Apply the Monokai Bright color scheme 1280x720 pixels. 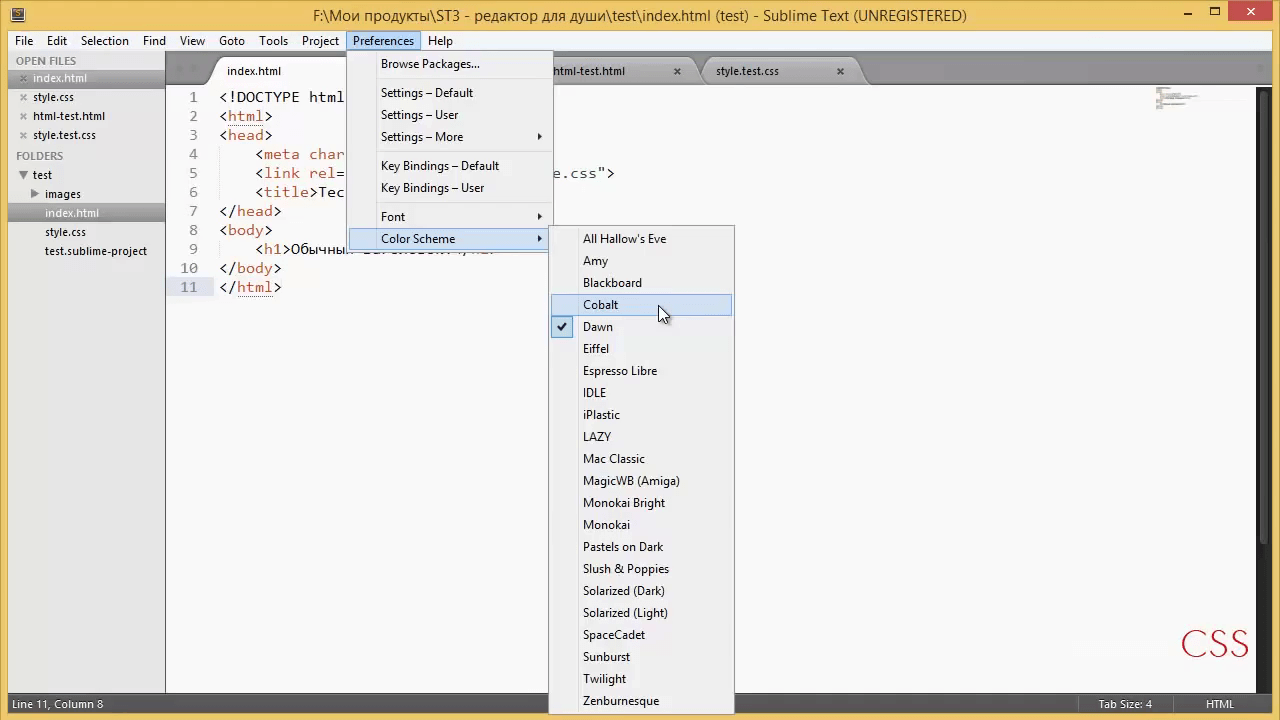(x=642, y=503)
